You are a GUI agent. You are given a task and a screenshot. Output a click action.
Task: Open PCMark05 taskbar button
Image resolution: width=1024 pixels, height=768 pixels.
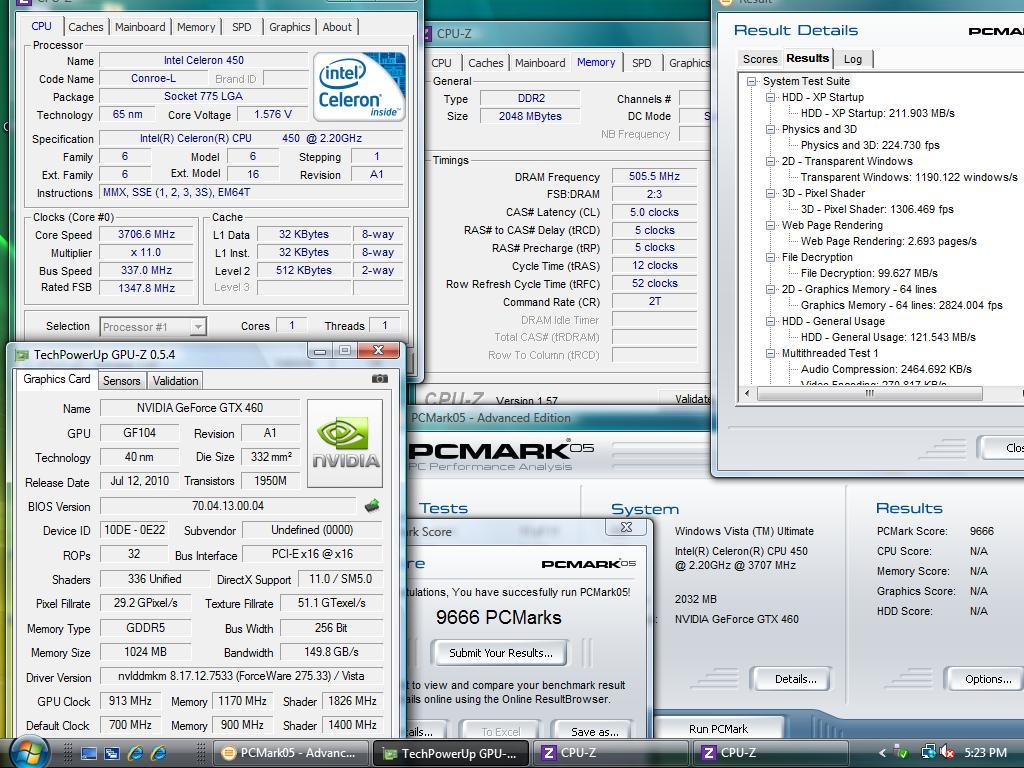(x=291, y=753)
